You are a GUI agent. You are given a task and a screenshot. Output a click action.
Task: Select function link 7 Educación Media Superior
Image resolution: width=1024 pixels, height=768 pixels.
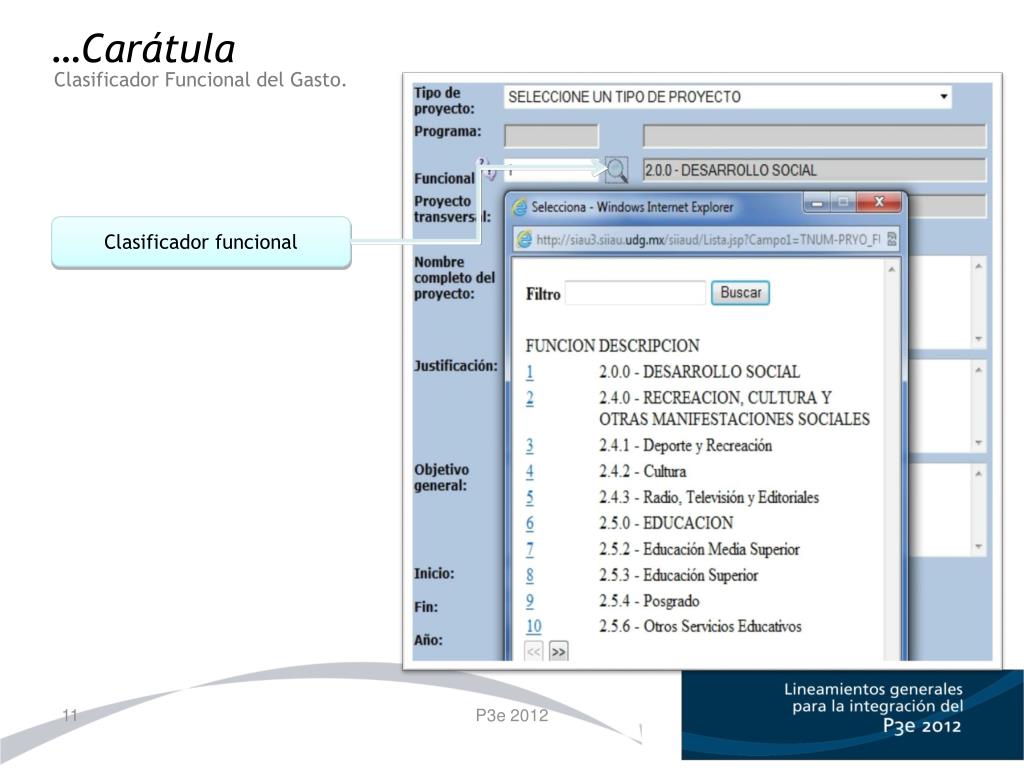pyautogui.click(x=530, y=549)
